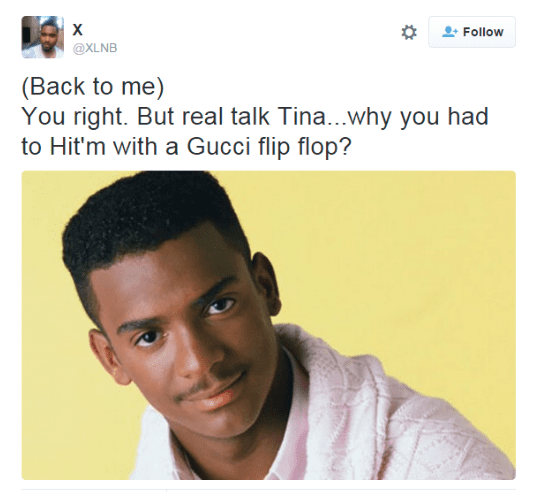Follow the @XLNB account
Screen dimensions: 545x492
(472, 32)
